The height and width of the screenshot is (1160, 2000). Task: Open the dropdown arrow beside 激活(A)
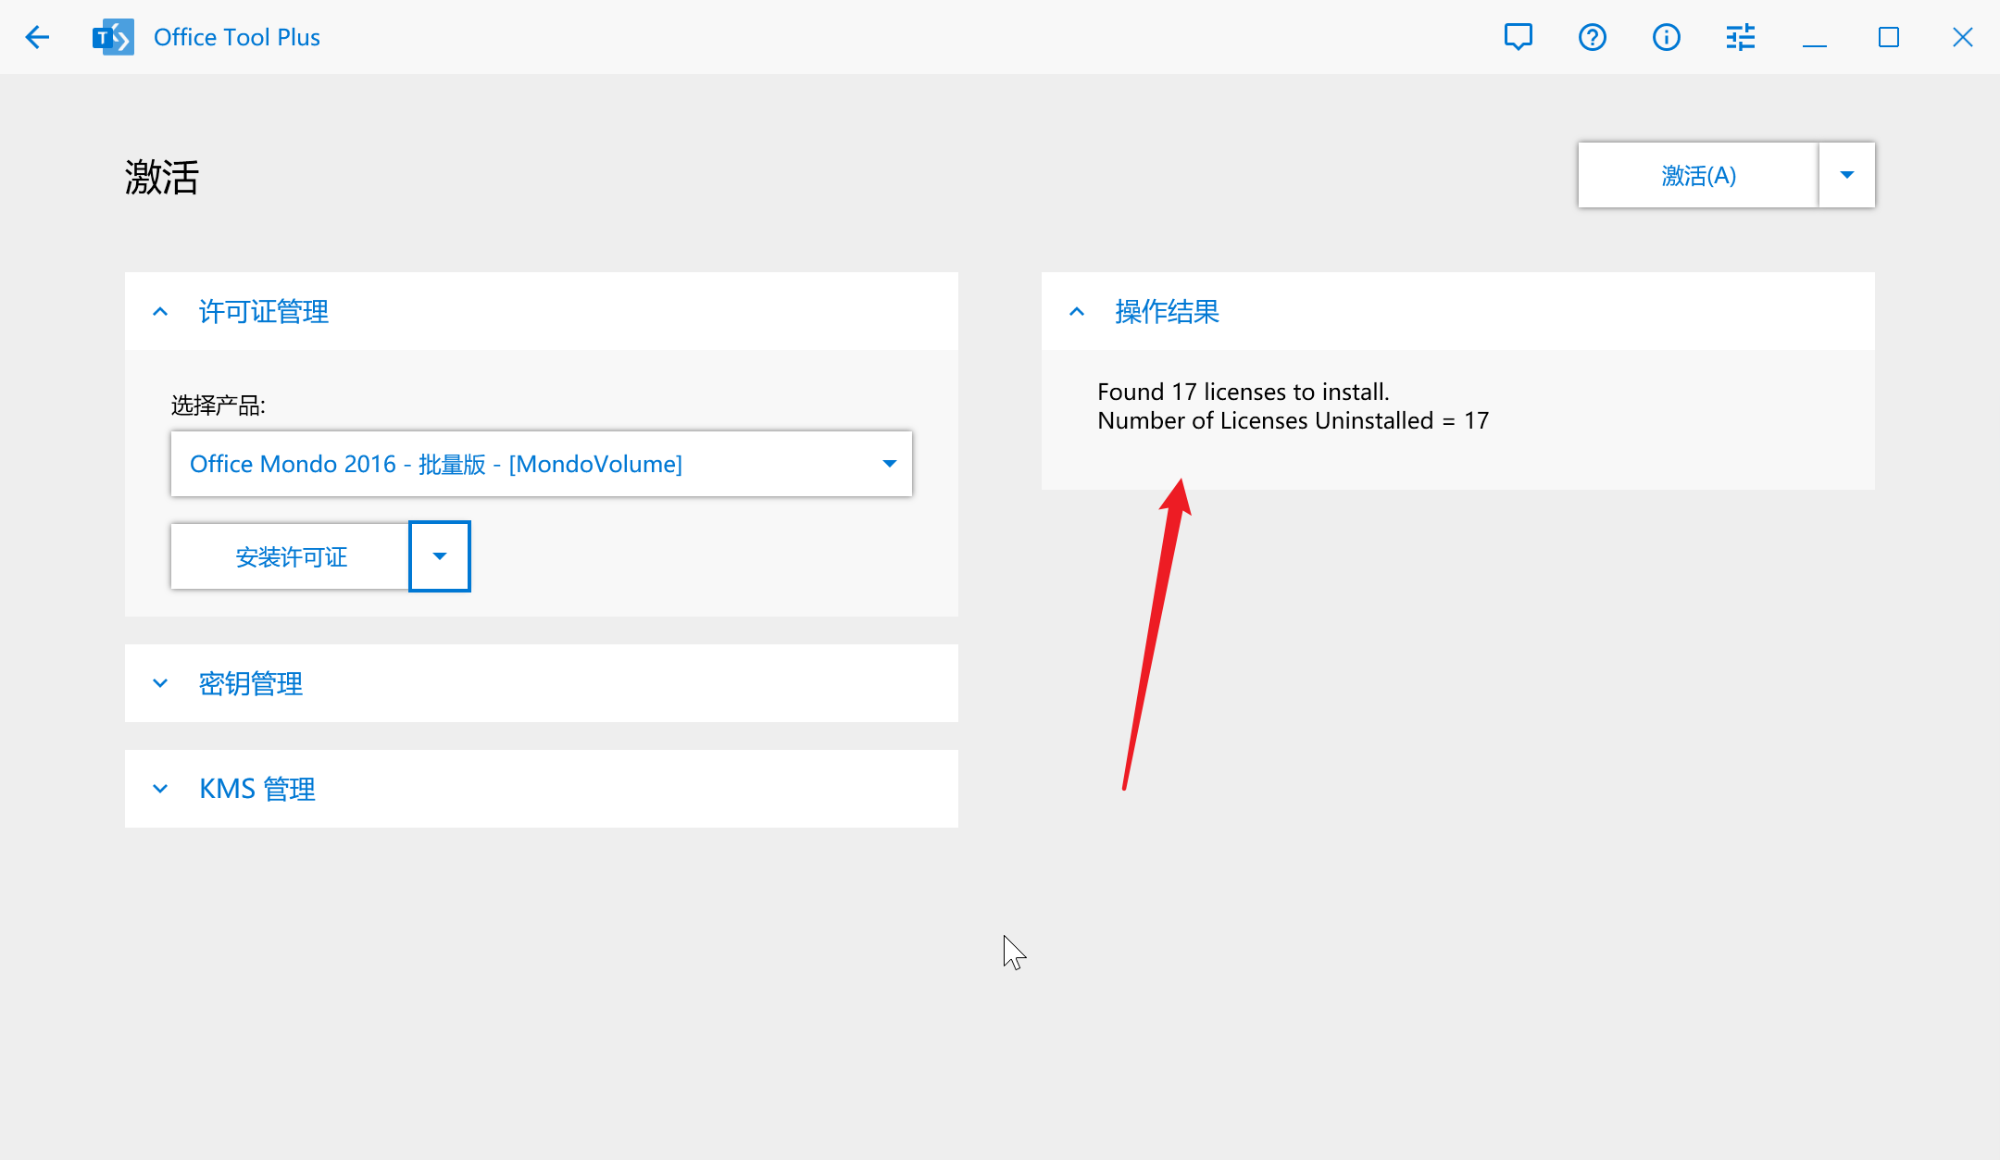click(x=1847, y=175)
